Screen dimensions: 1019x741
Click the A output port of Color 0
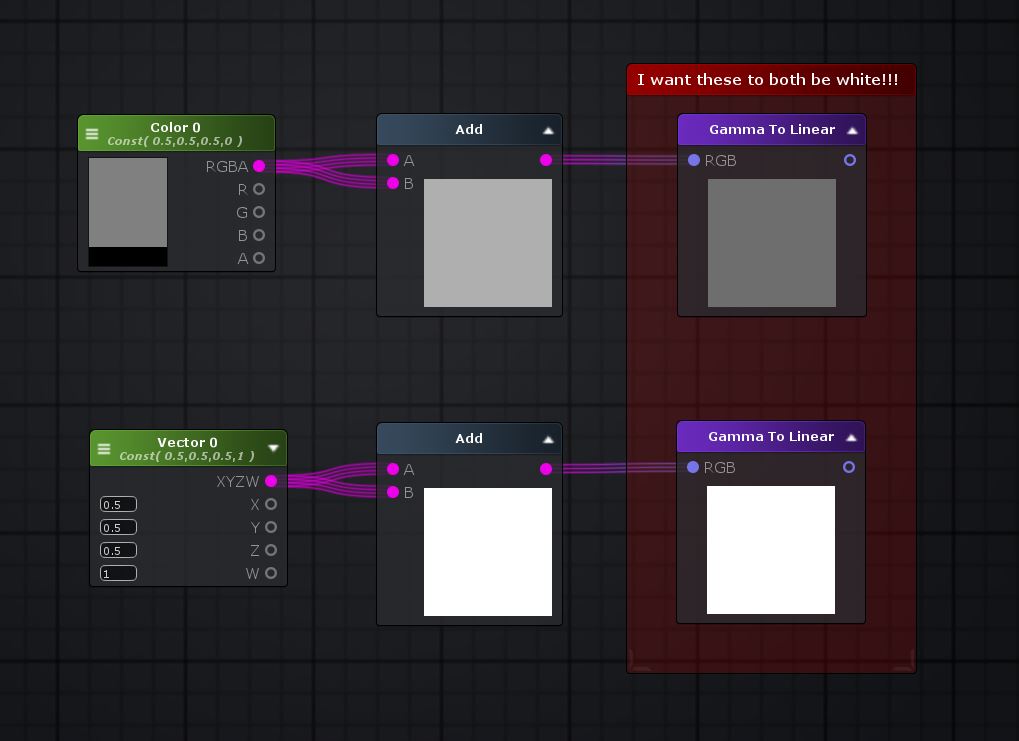point(259,258)
